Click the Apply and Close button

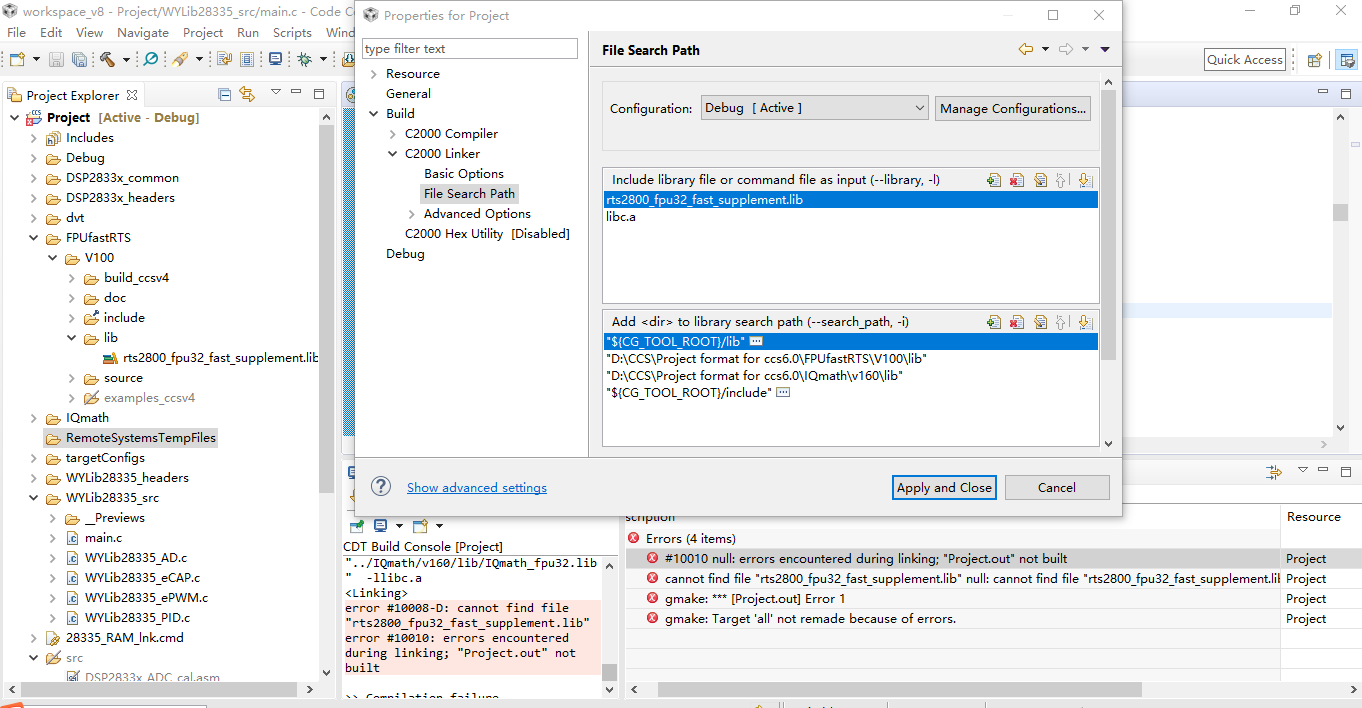point(944,487)
